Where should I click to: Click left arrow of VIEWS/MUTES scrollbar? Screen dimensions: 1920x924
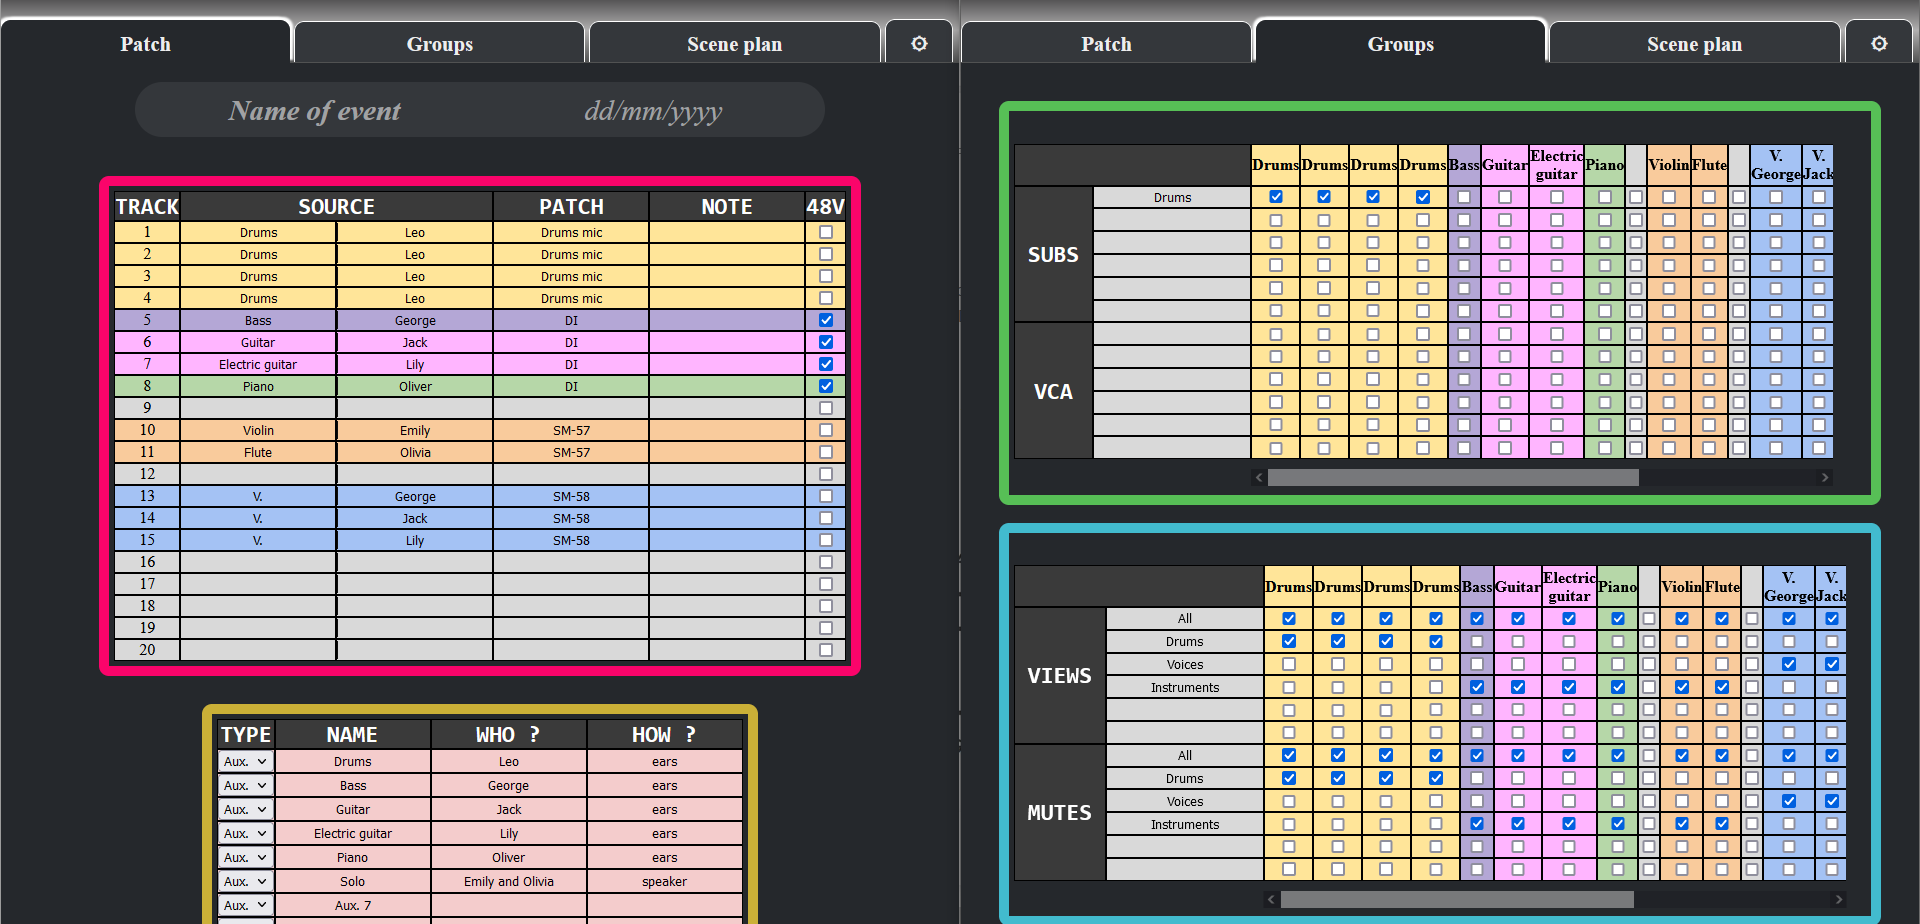coord(1271,900)
